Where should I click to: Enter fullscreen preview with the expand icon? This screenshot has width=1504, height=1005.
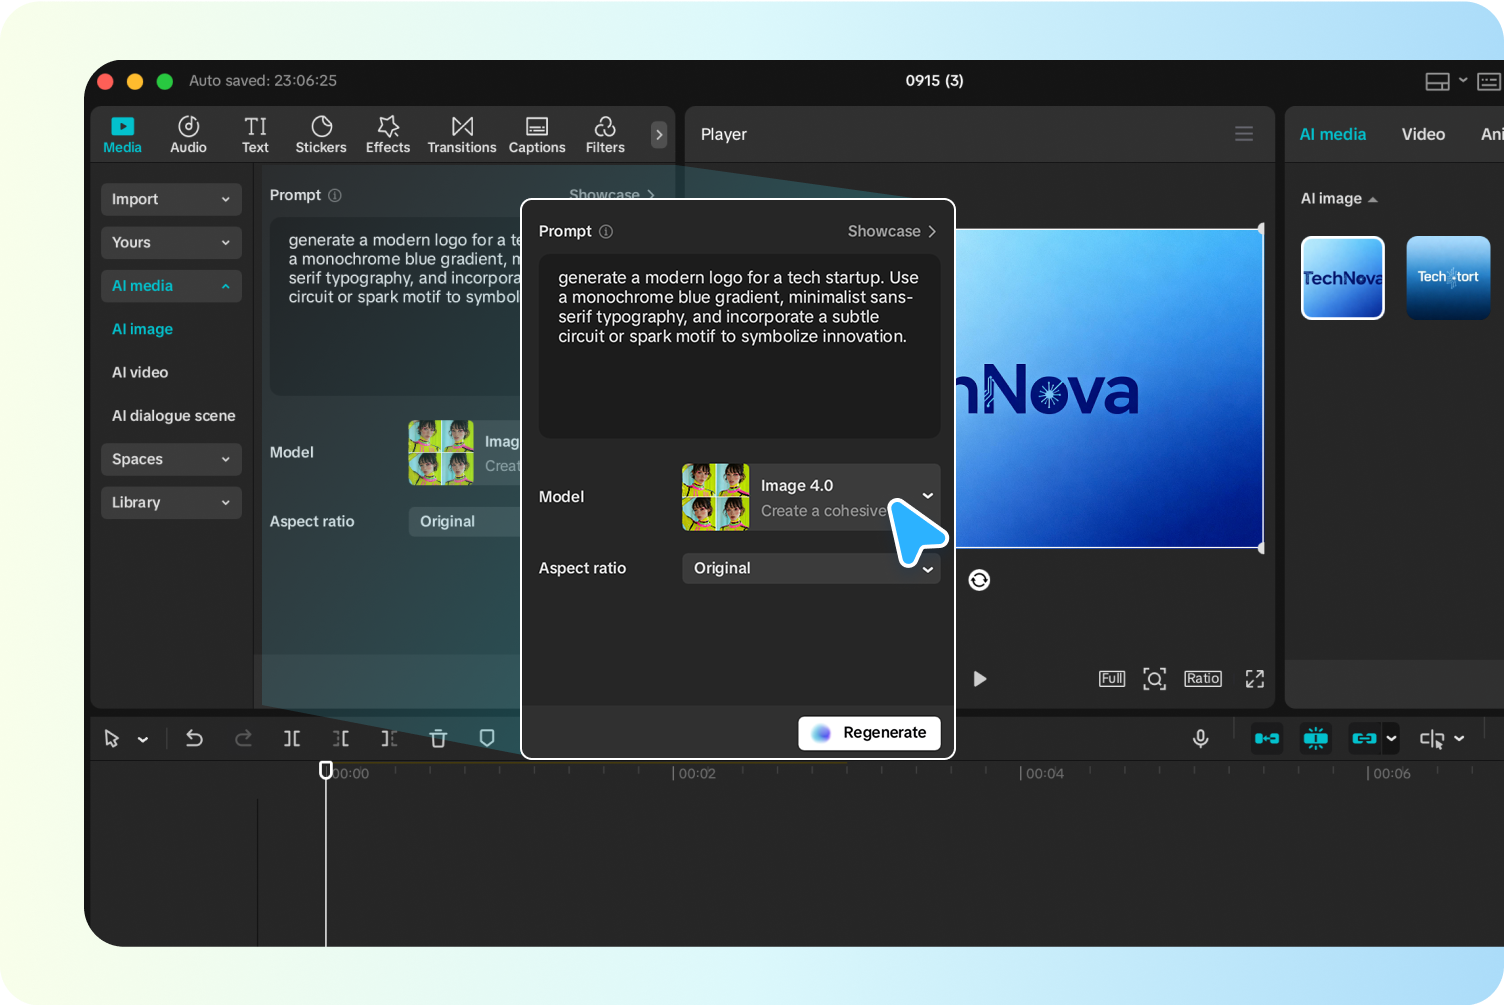click(x=1255, y=679)
